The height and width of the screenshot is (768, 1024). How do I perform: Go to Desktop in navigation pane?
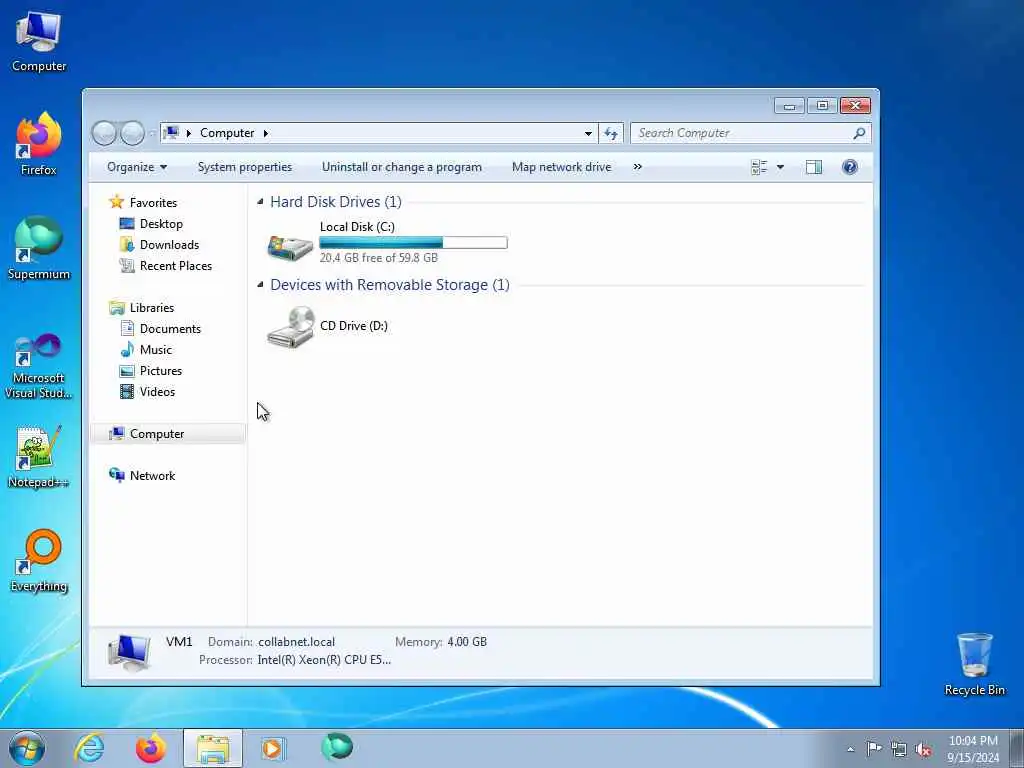click(161, 223)
